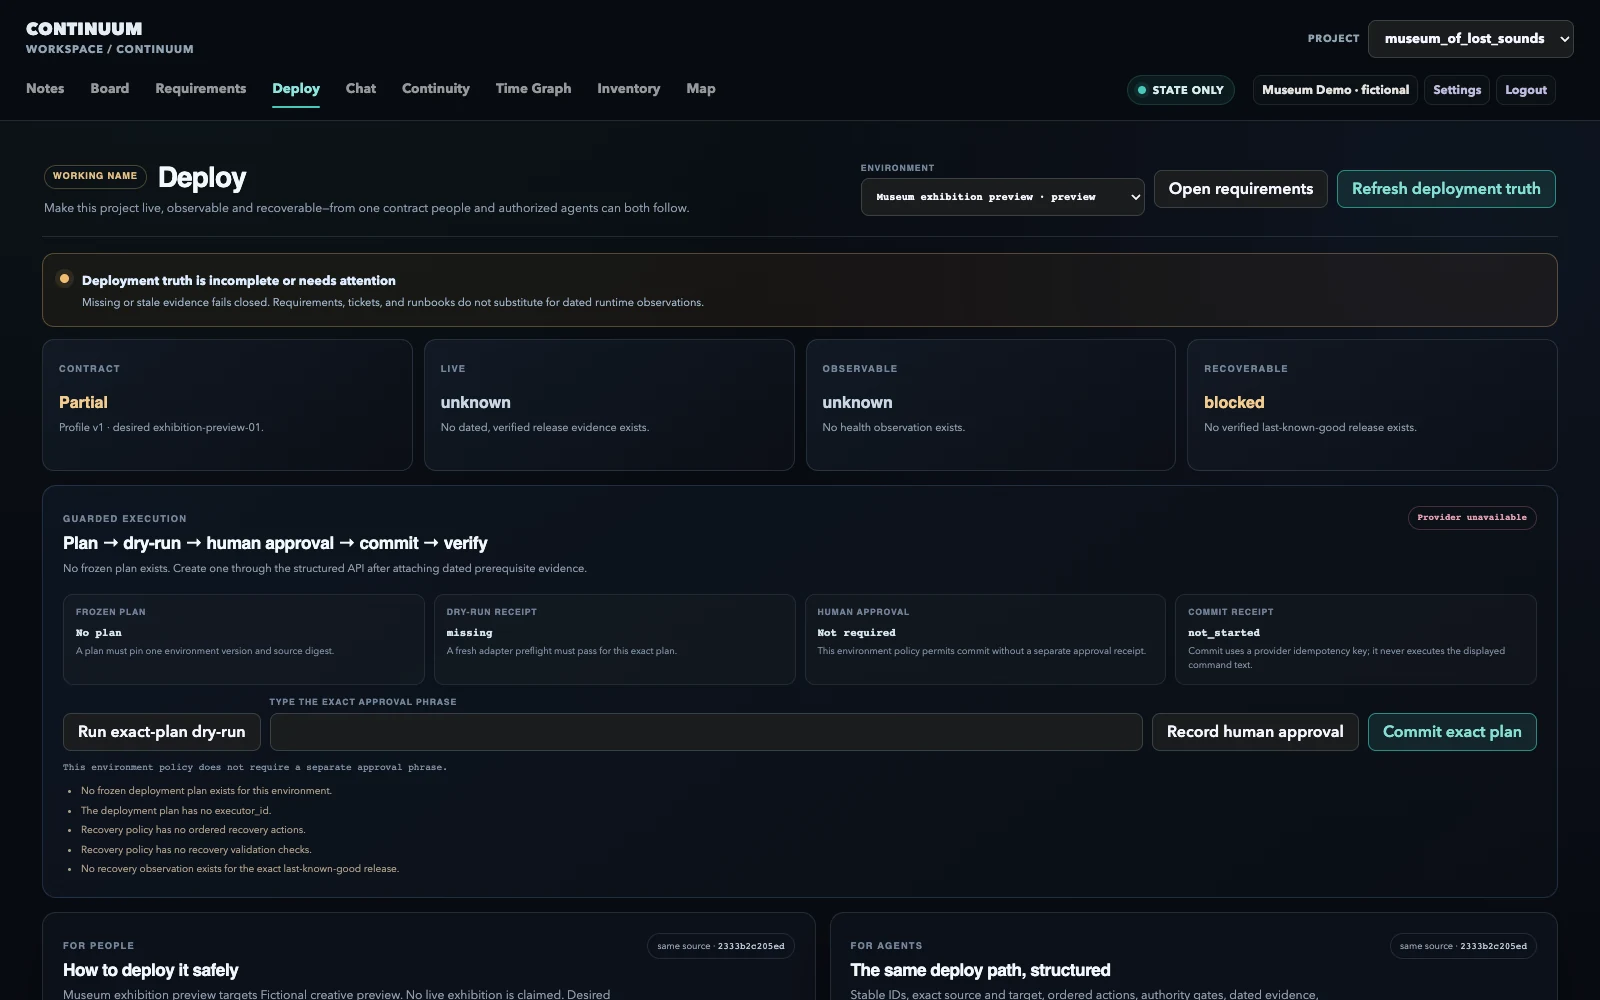Click 'How to deploy it safely' heading
1600x1000 pixels.
pos(151,970)
